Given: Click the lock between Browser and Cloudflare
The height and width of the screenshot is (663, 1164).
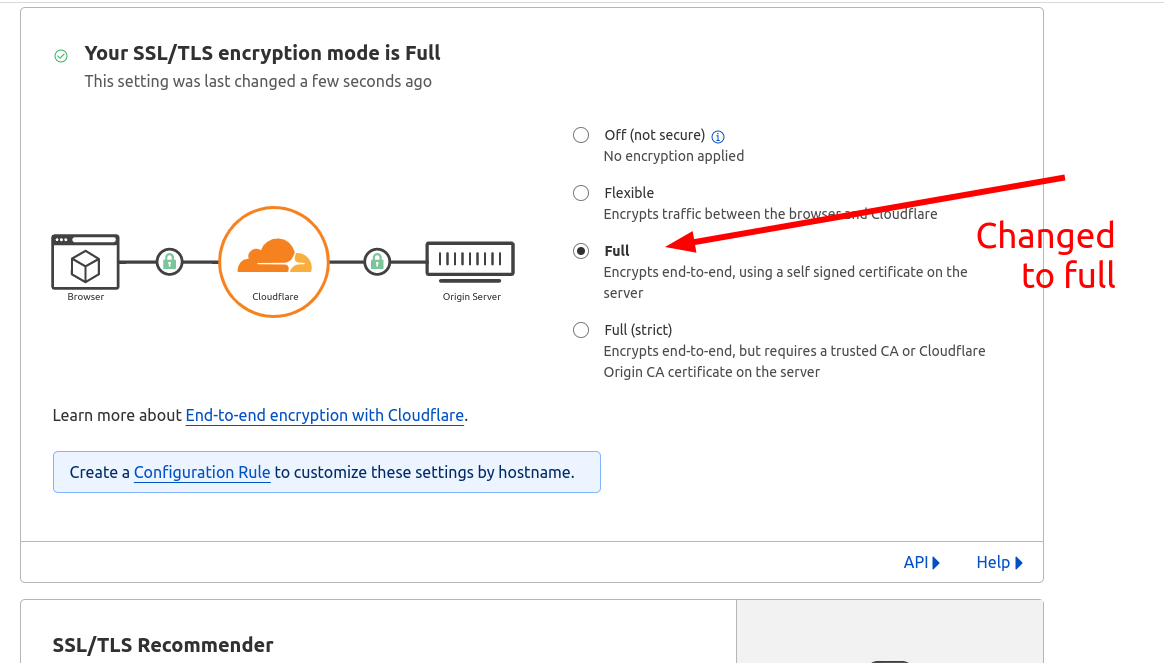Looking at the screenshot, I should click(x=170, y=262).
